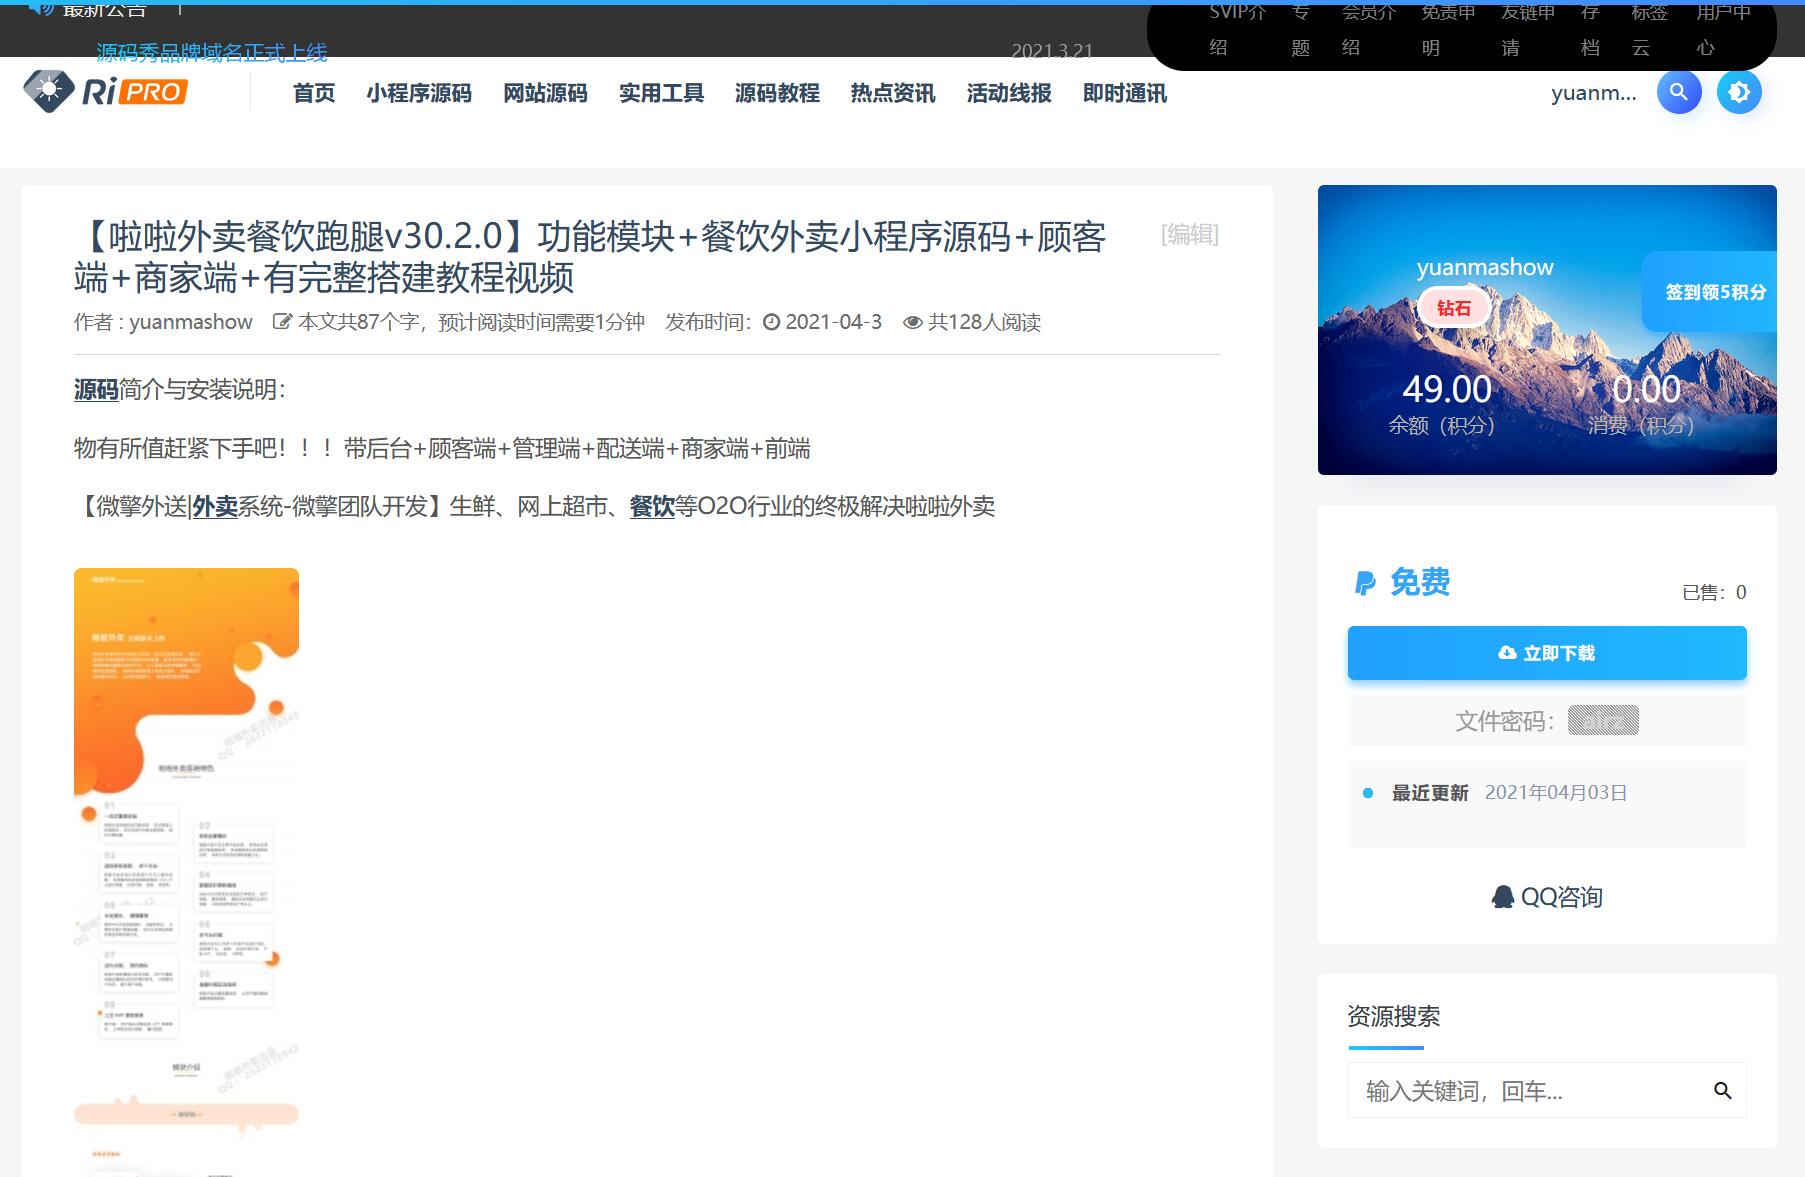Click the RiPRO site logo

105,92
